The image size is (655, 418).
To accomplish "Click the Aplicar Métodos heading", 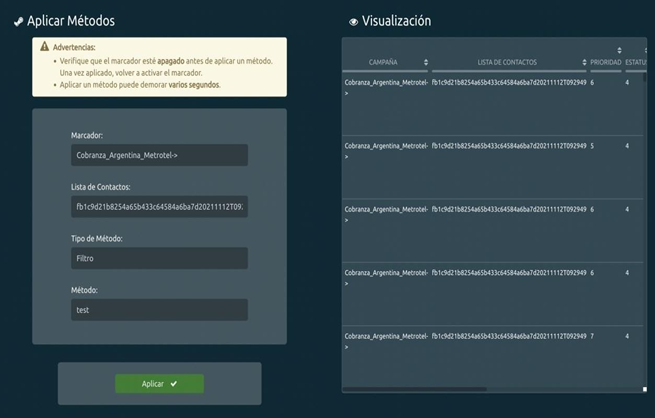I will click(71, 21).
